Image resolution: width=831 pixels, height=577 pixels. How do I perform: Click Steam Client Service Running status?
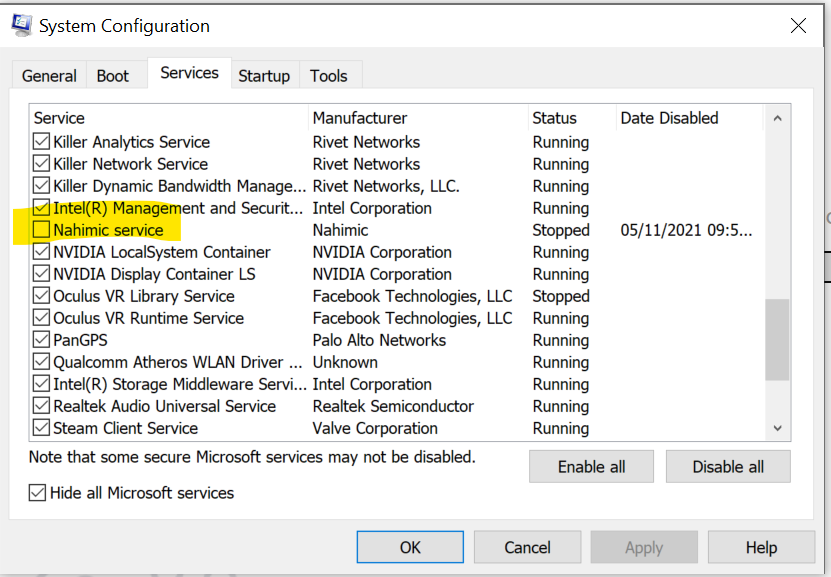[x=561, y=428]
